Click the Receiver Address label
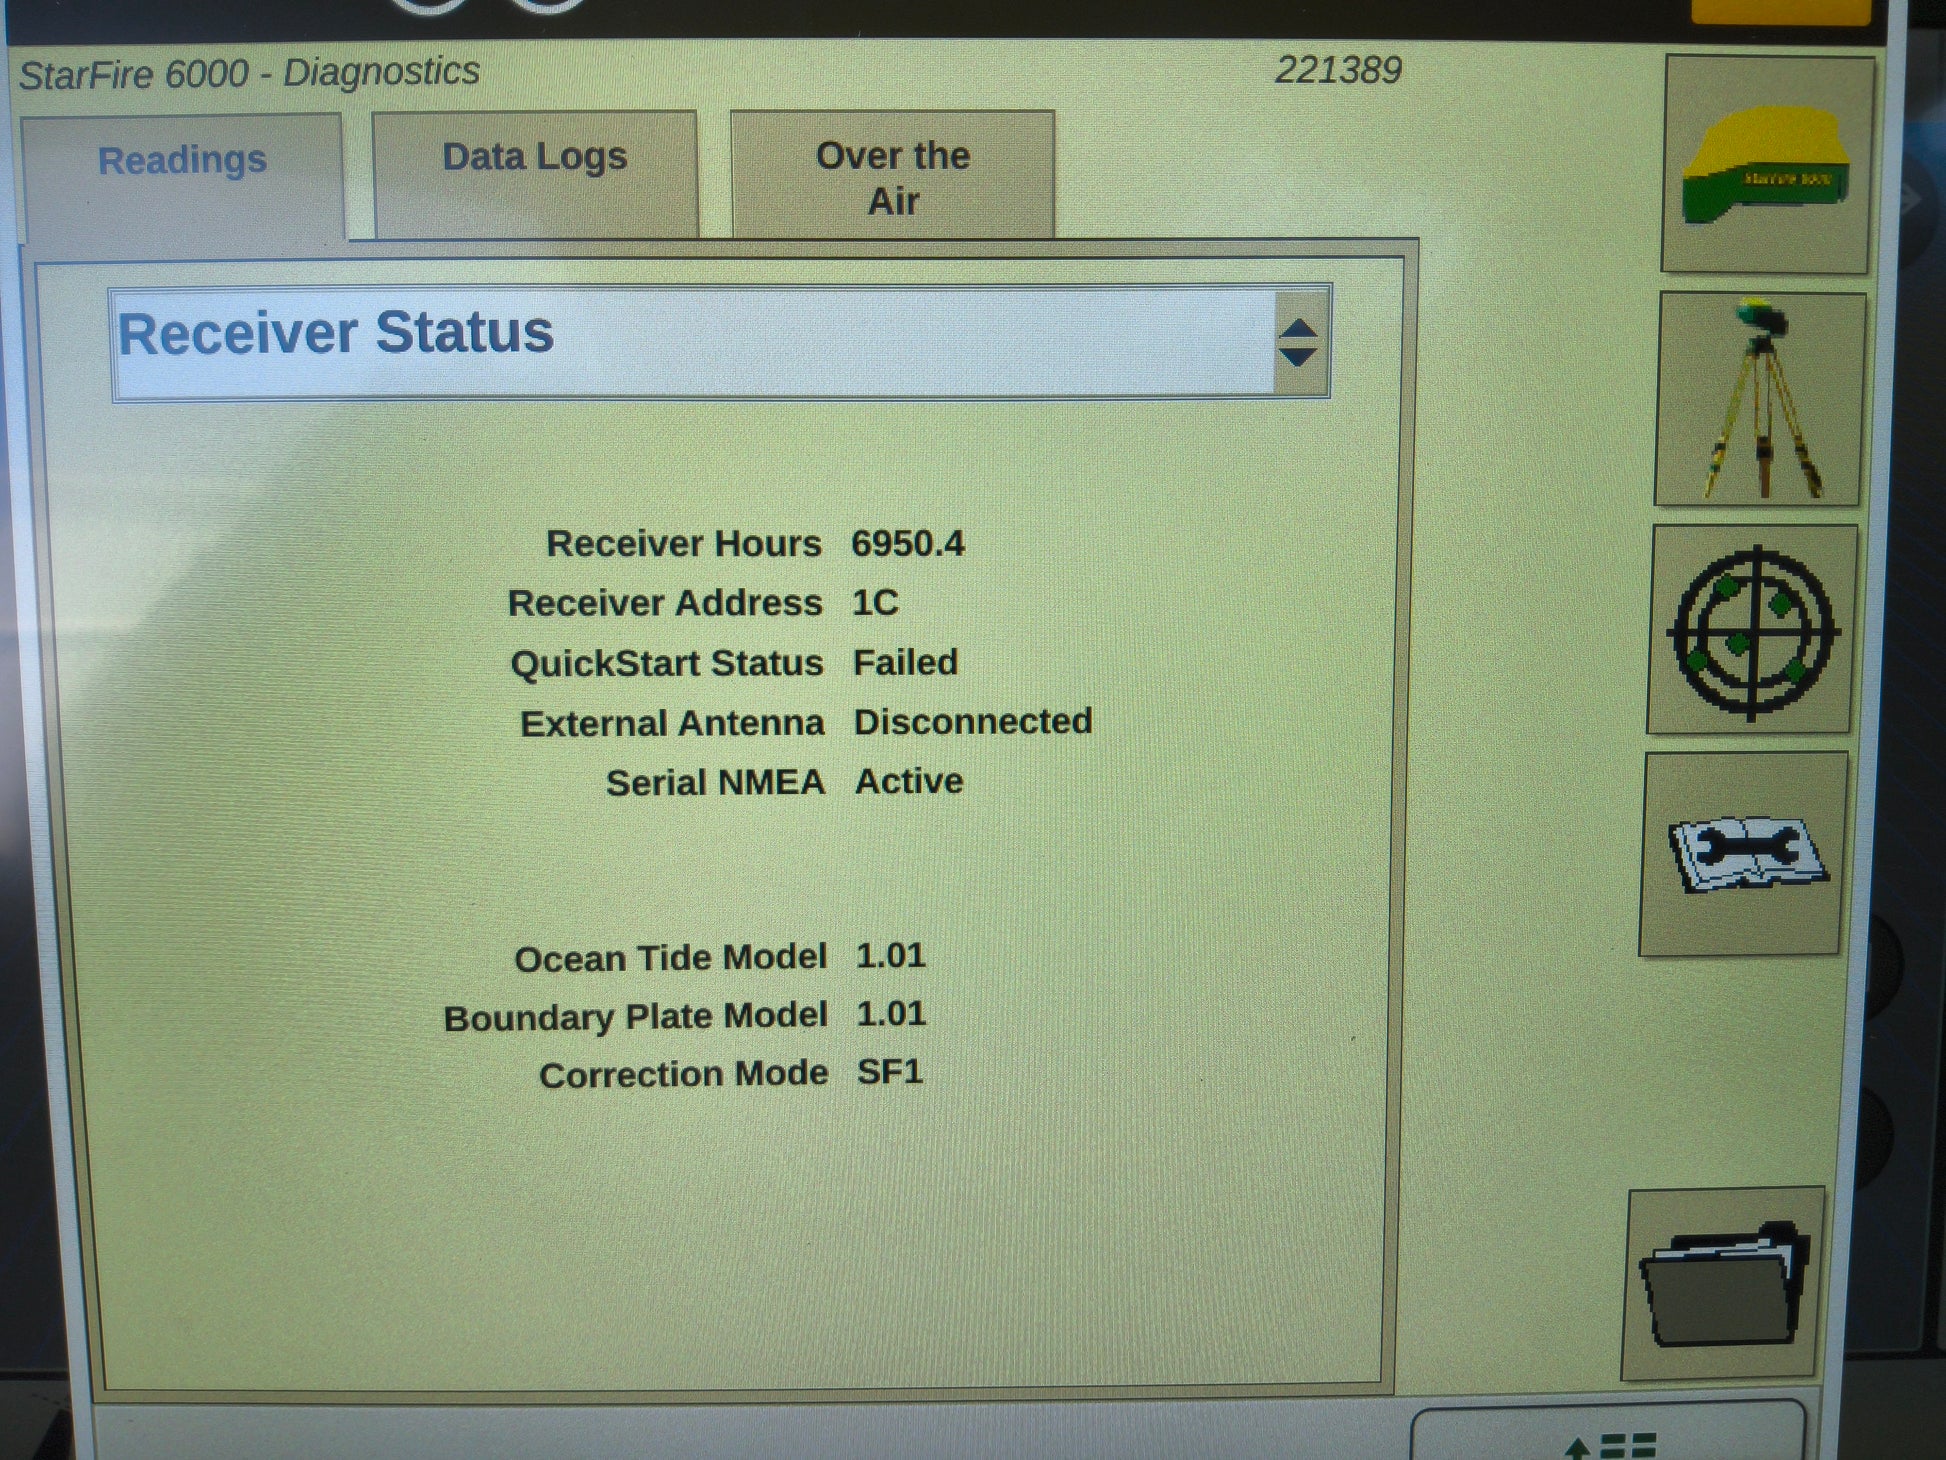The width and height of the screenshot is (1946, 1460). coord(665,603)
